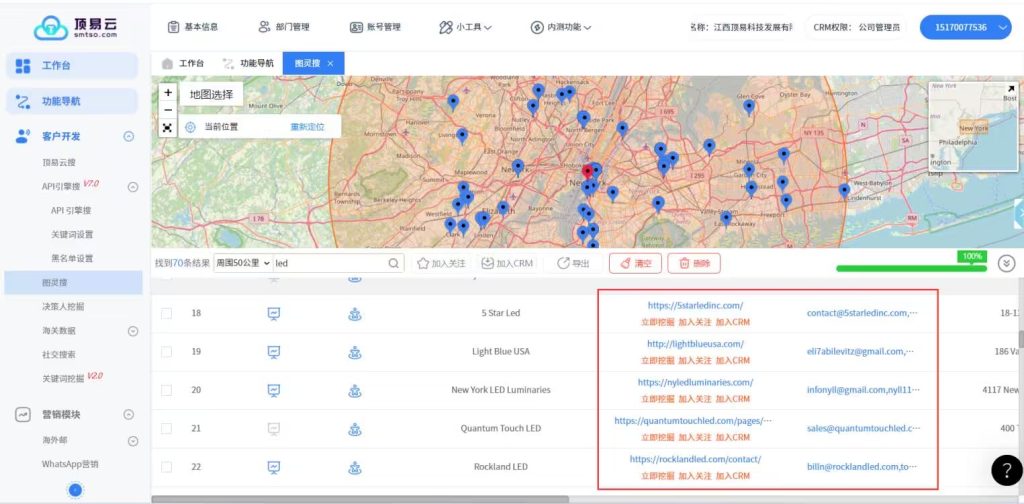This screenshot has height=504, width=1024.
Task: Zoom in on the map
Action: point(167,92)
